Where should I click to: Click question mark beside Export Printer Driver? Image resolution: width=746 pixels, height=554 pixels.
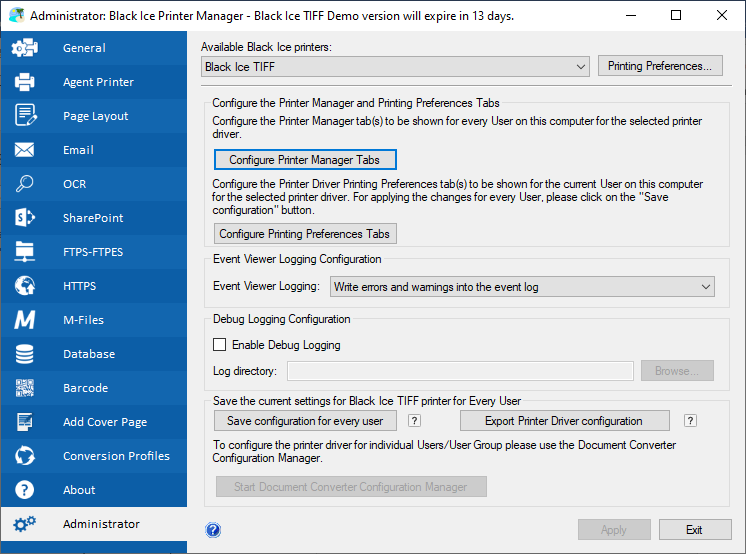tap(690, 421)
